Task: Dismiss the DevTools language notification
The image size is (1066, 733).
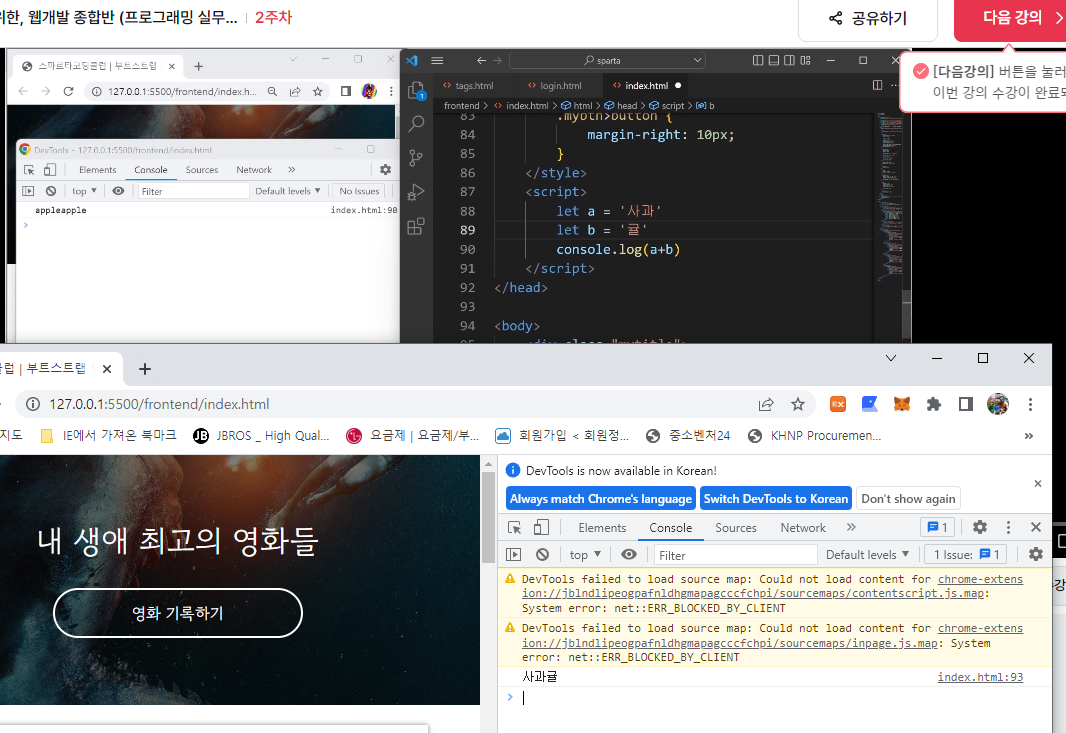Action: click(1037, 483)
